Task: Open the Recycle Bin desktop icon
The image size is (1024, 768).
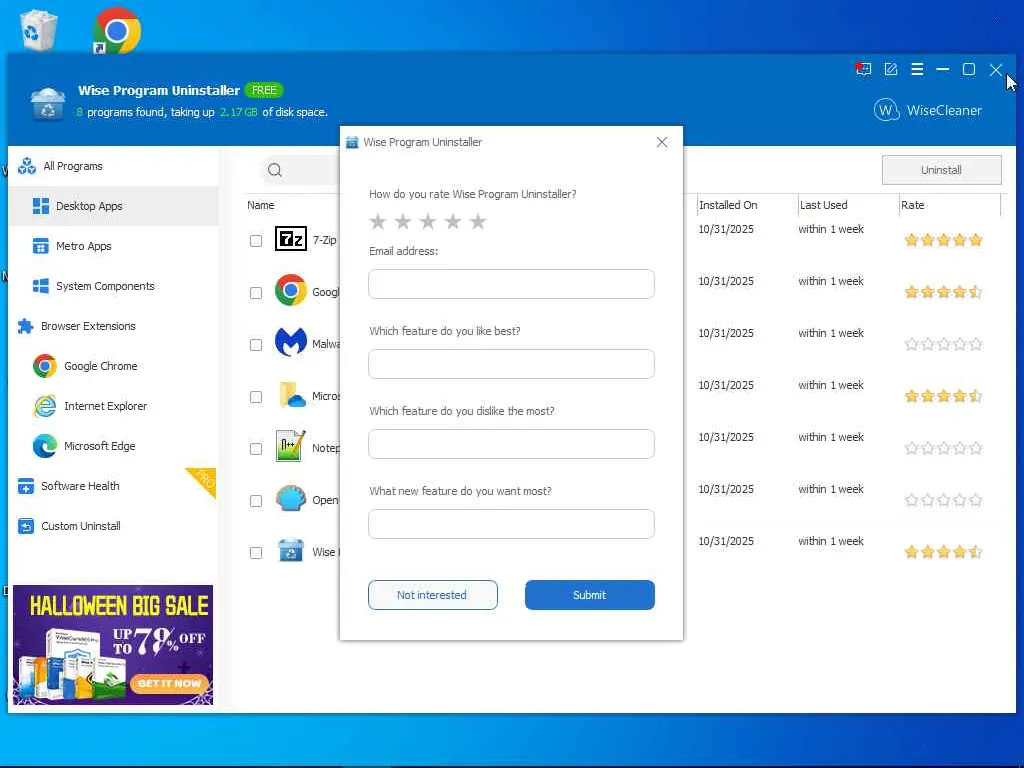Action: (x=39, y=30)
